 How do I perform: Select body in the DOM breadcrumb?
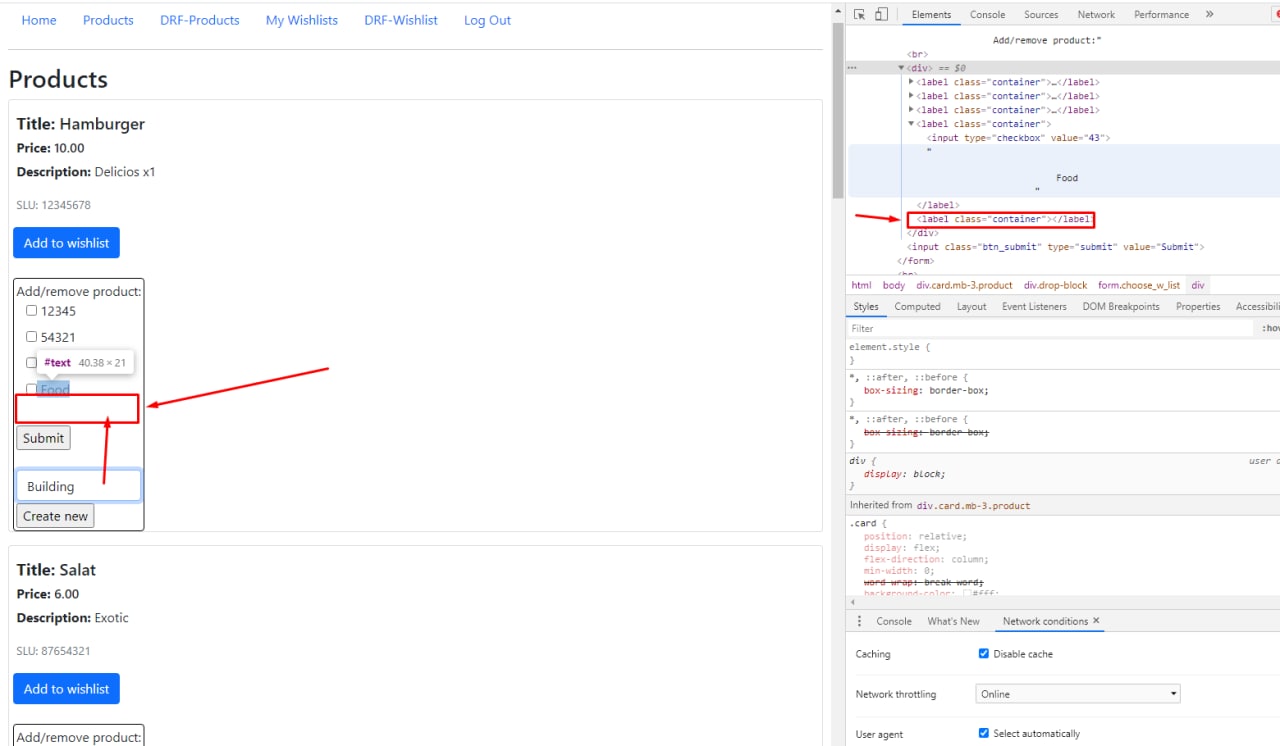pyautogui.click(x=894, y=285)
